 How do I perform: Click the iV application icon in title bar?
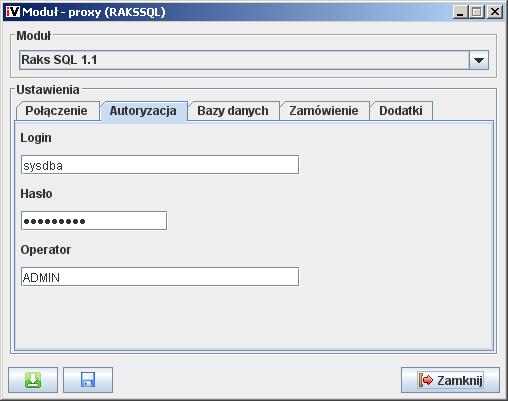pyautogui.click(x=13, y=12)
